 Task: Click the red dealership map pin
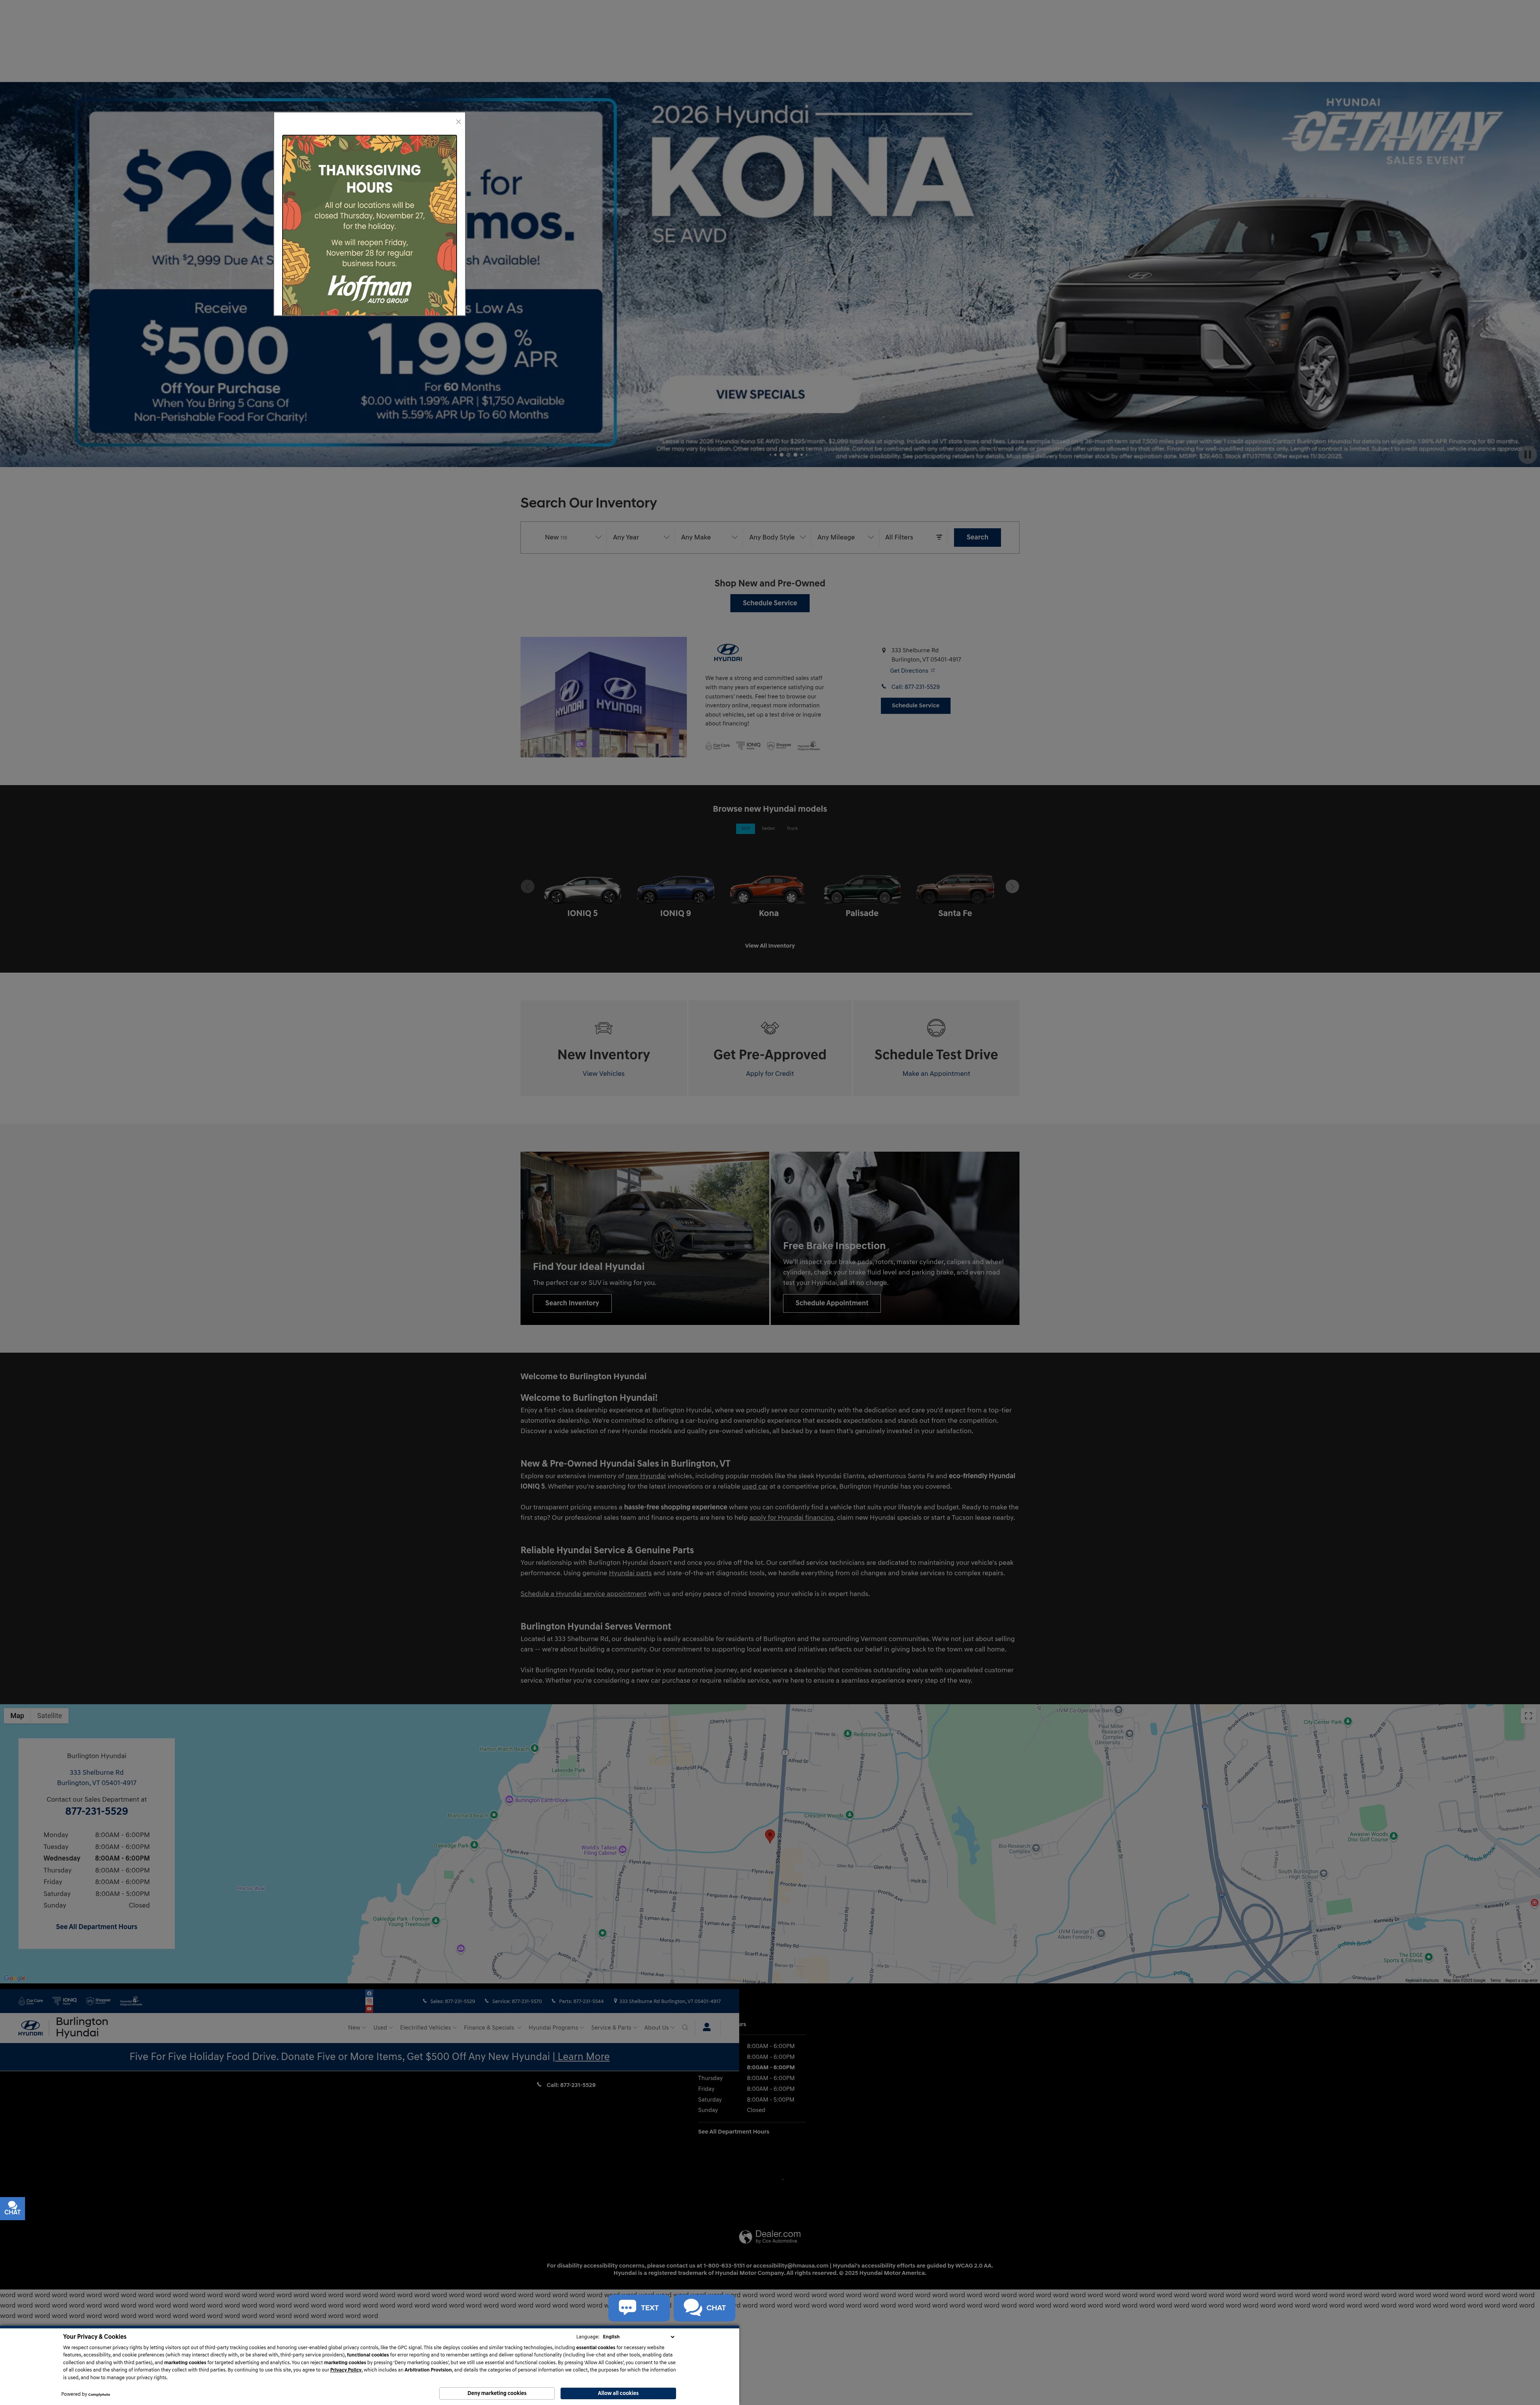pyautogui.click(x=770, y=1836)
